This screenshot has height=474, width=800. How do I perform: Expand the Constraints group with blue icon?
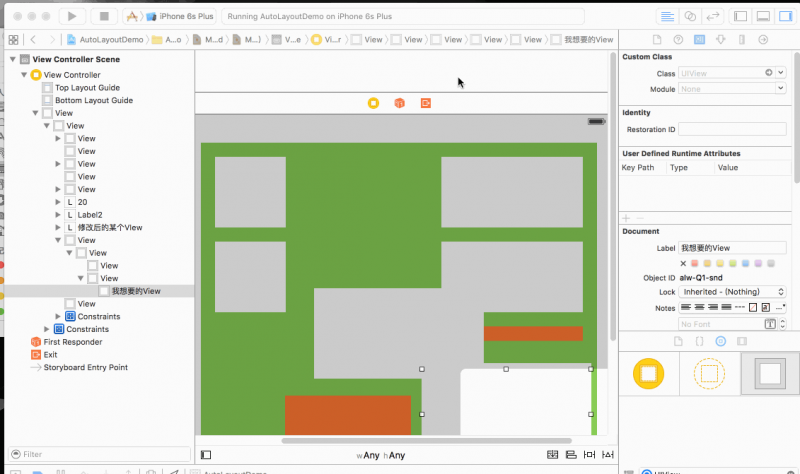pyautogui.click(x=46, y=329)
